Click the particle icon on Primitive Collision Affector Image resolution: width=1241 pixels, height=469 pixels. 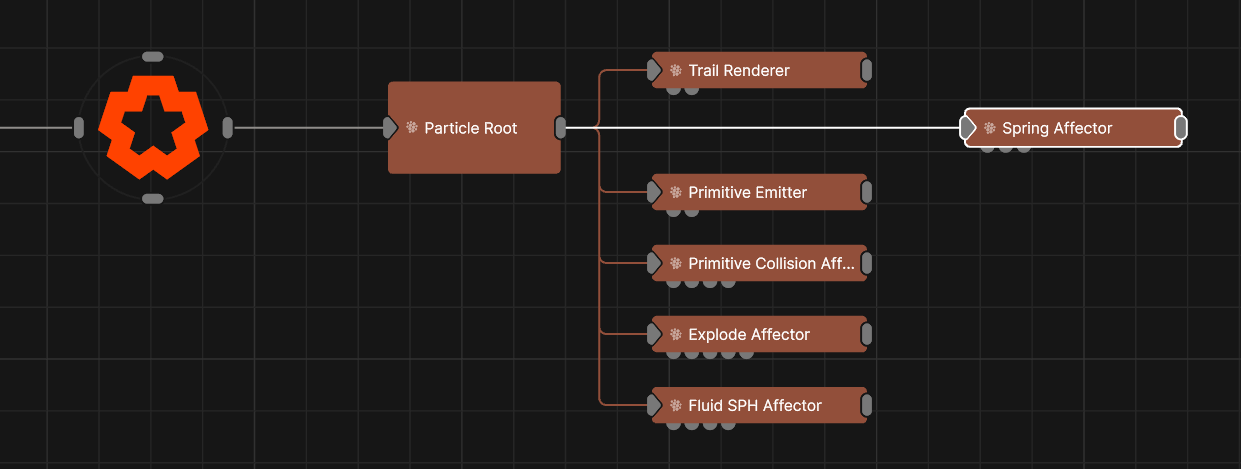coord(676,264)
